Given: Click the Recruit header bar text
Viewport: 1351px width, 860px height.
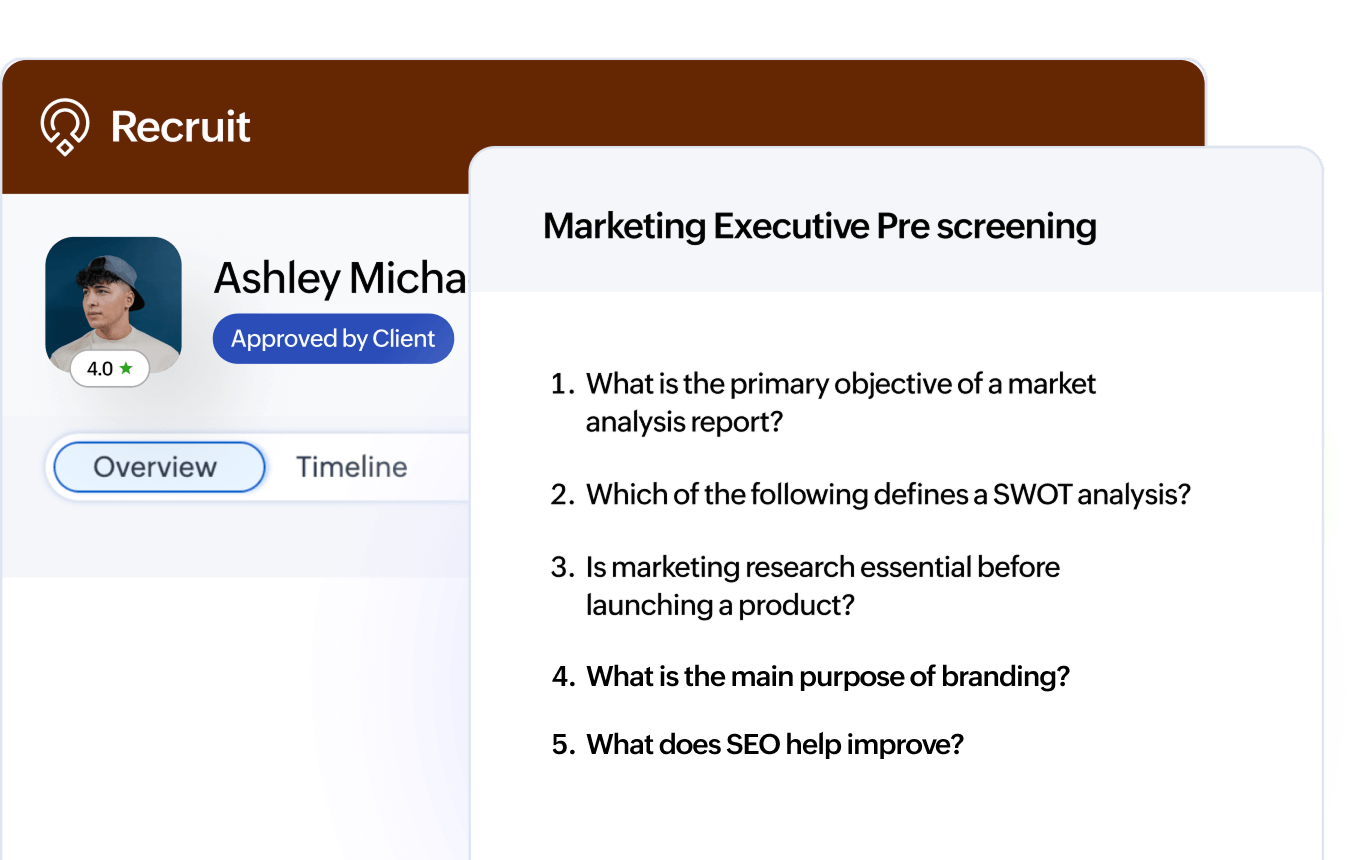Looking at the screenshot, I should coord(180,125).
